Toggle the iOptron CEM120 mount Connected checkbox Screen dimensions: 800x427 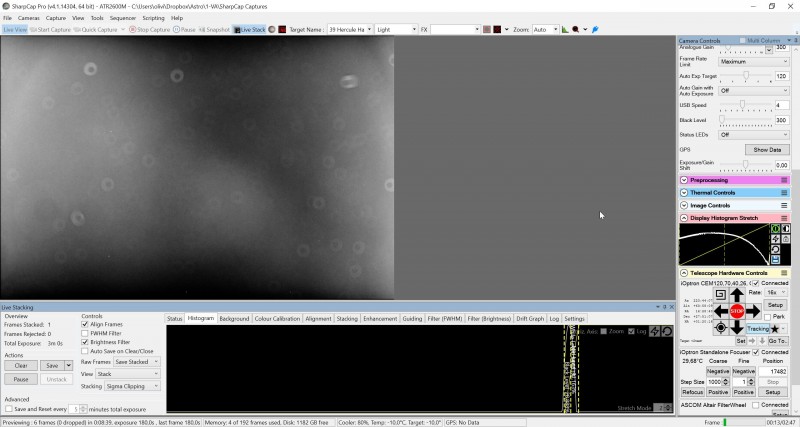pyautogui.click(x=756, y=283)
